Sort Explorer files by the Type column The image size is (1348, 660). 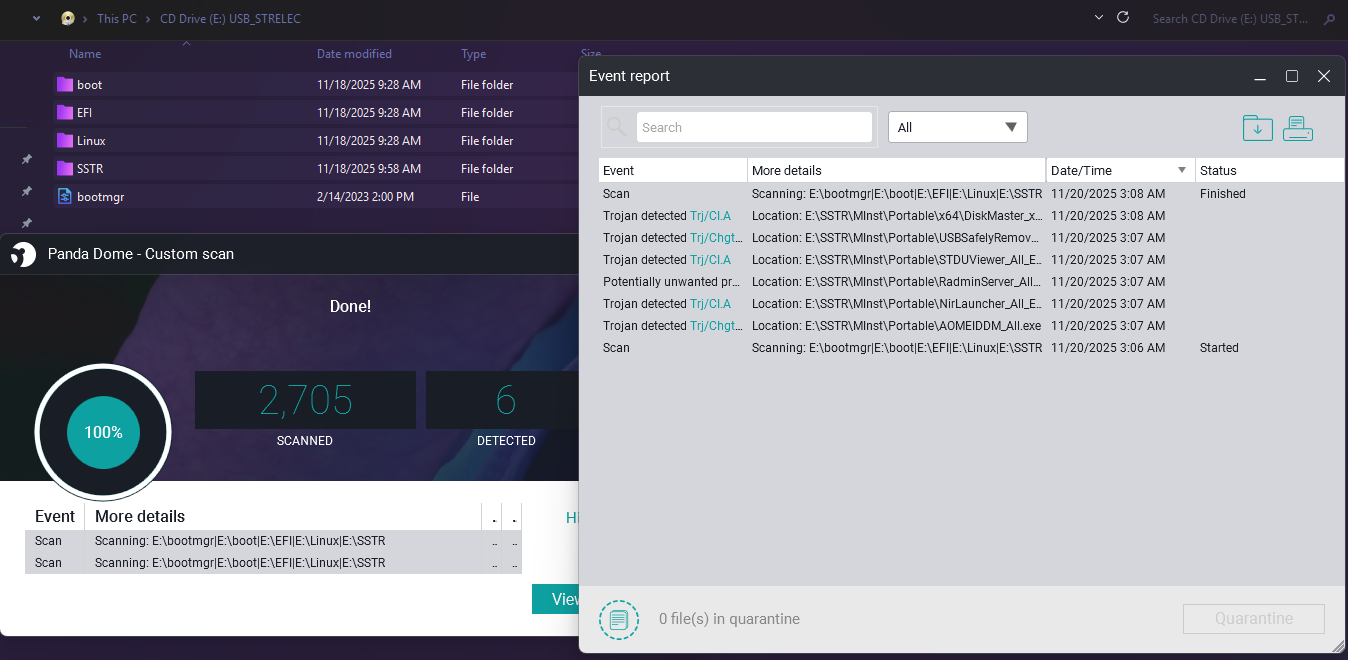pos(474,54)
